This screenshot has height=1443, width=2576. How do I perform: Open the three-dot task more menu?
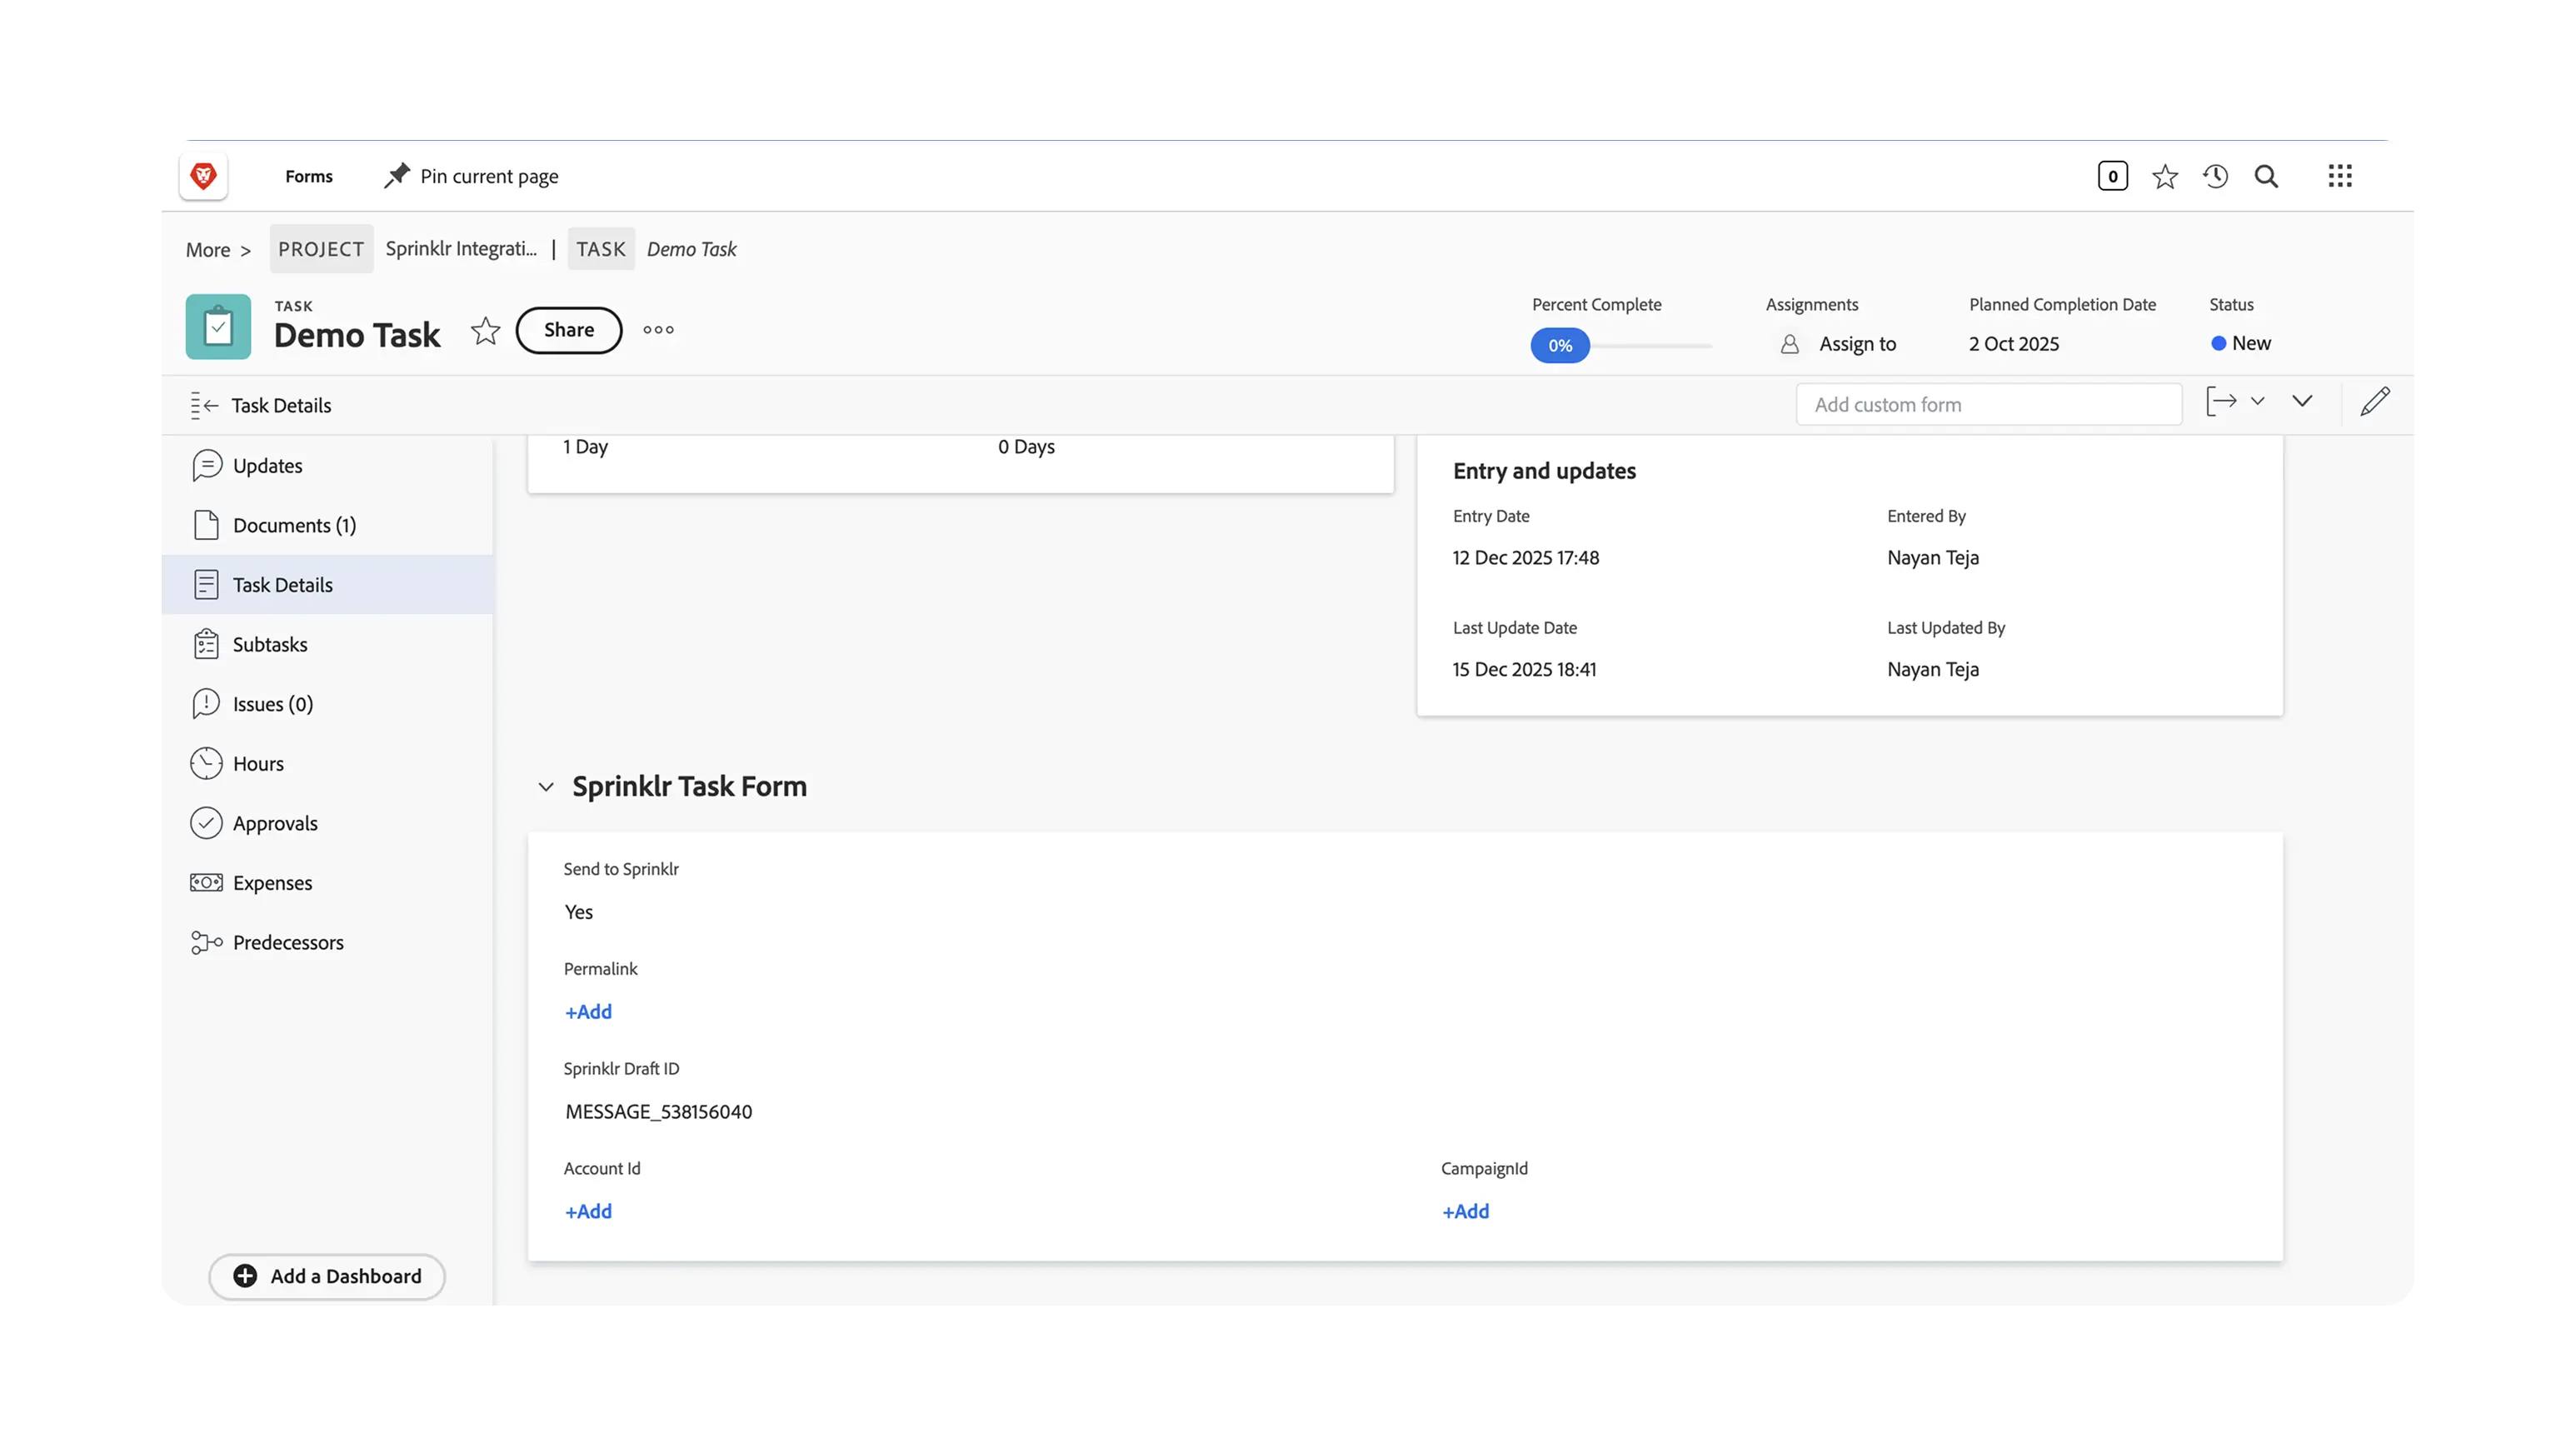click(658, 330)
